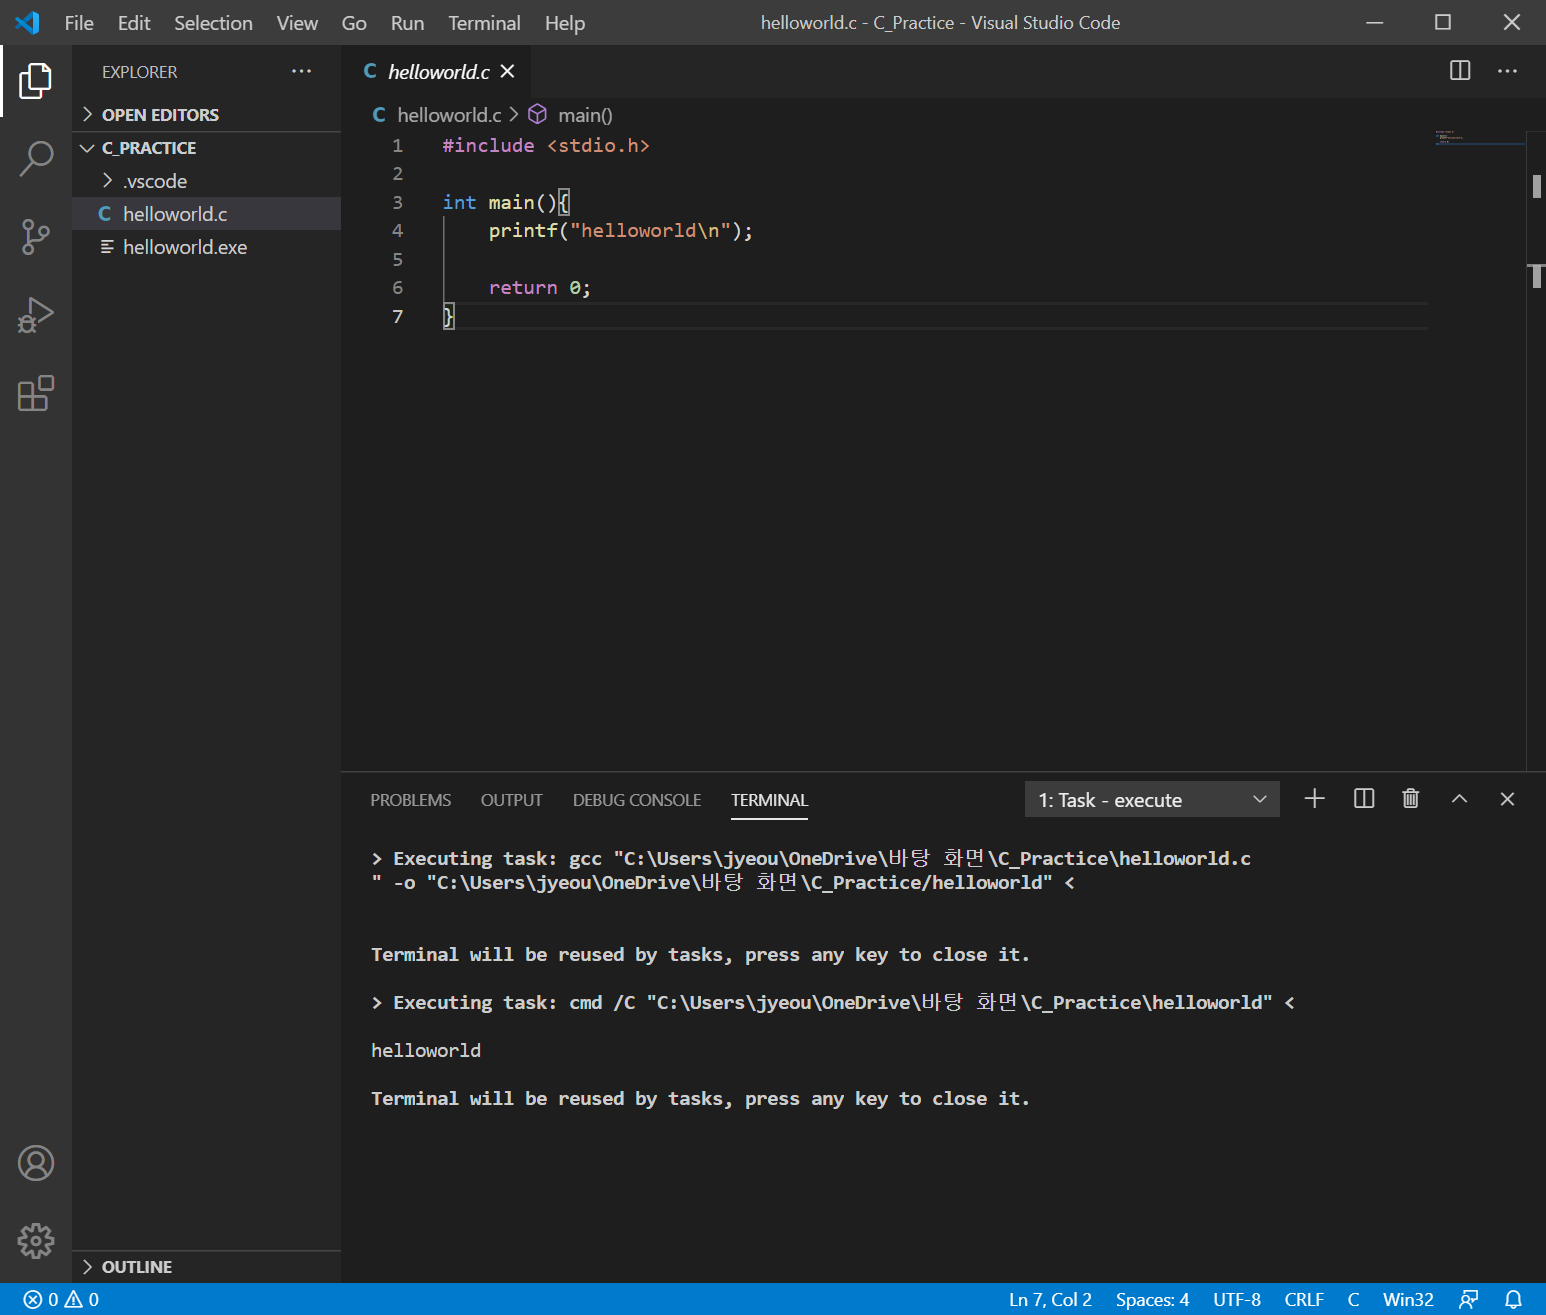
Task: Select helloworld.c in the file explorer
Action: point(207,214)
